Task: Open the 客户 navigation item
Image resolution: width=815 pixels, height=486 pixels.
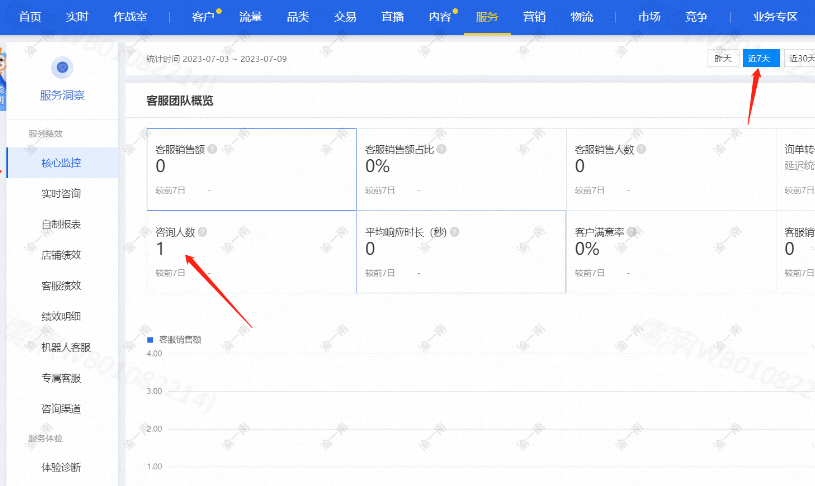Action: (203, 17)
